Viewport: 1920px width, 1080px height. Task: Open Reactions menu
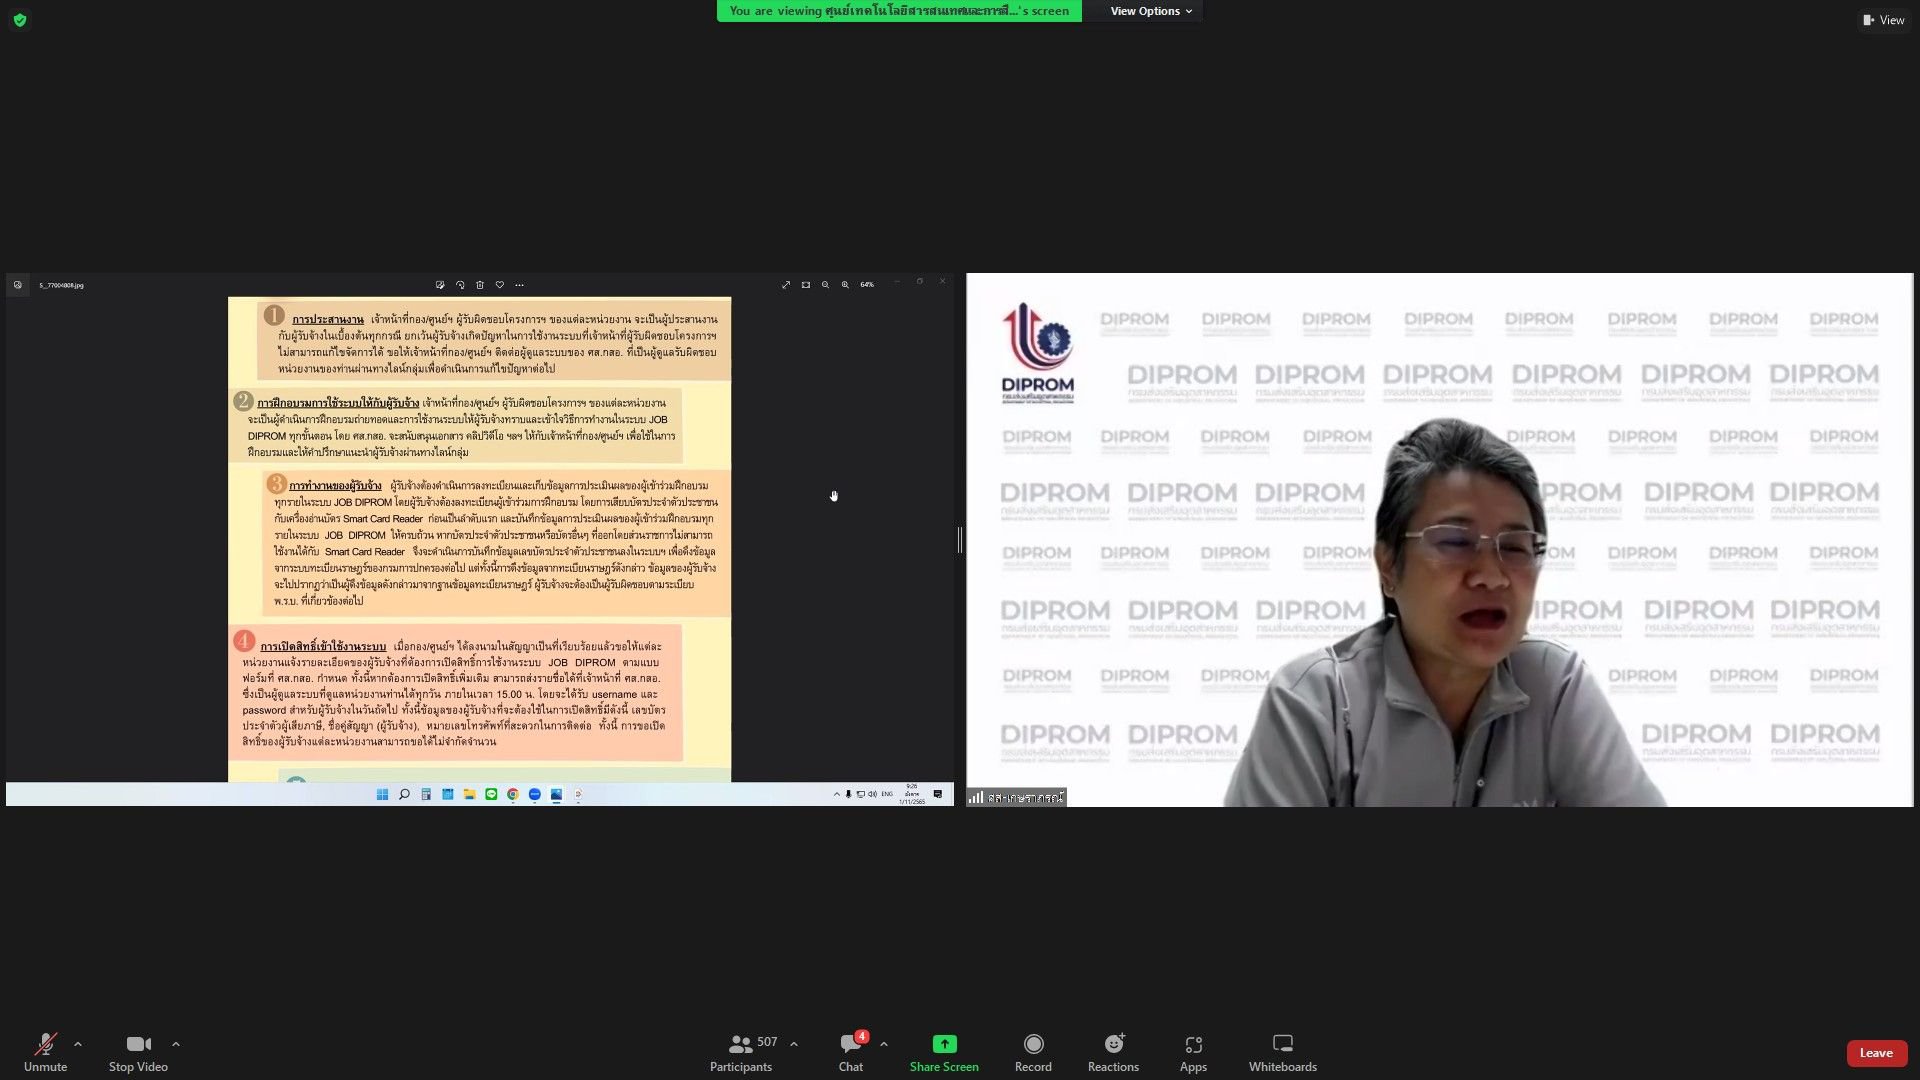1113,1052
